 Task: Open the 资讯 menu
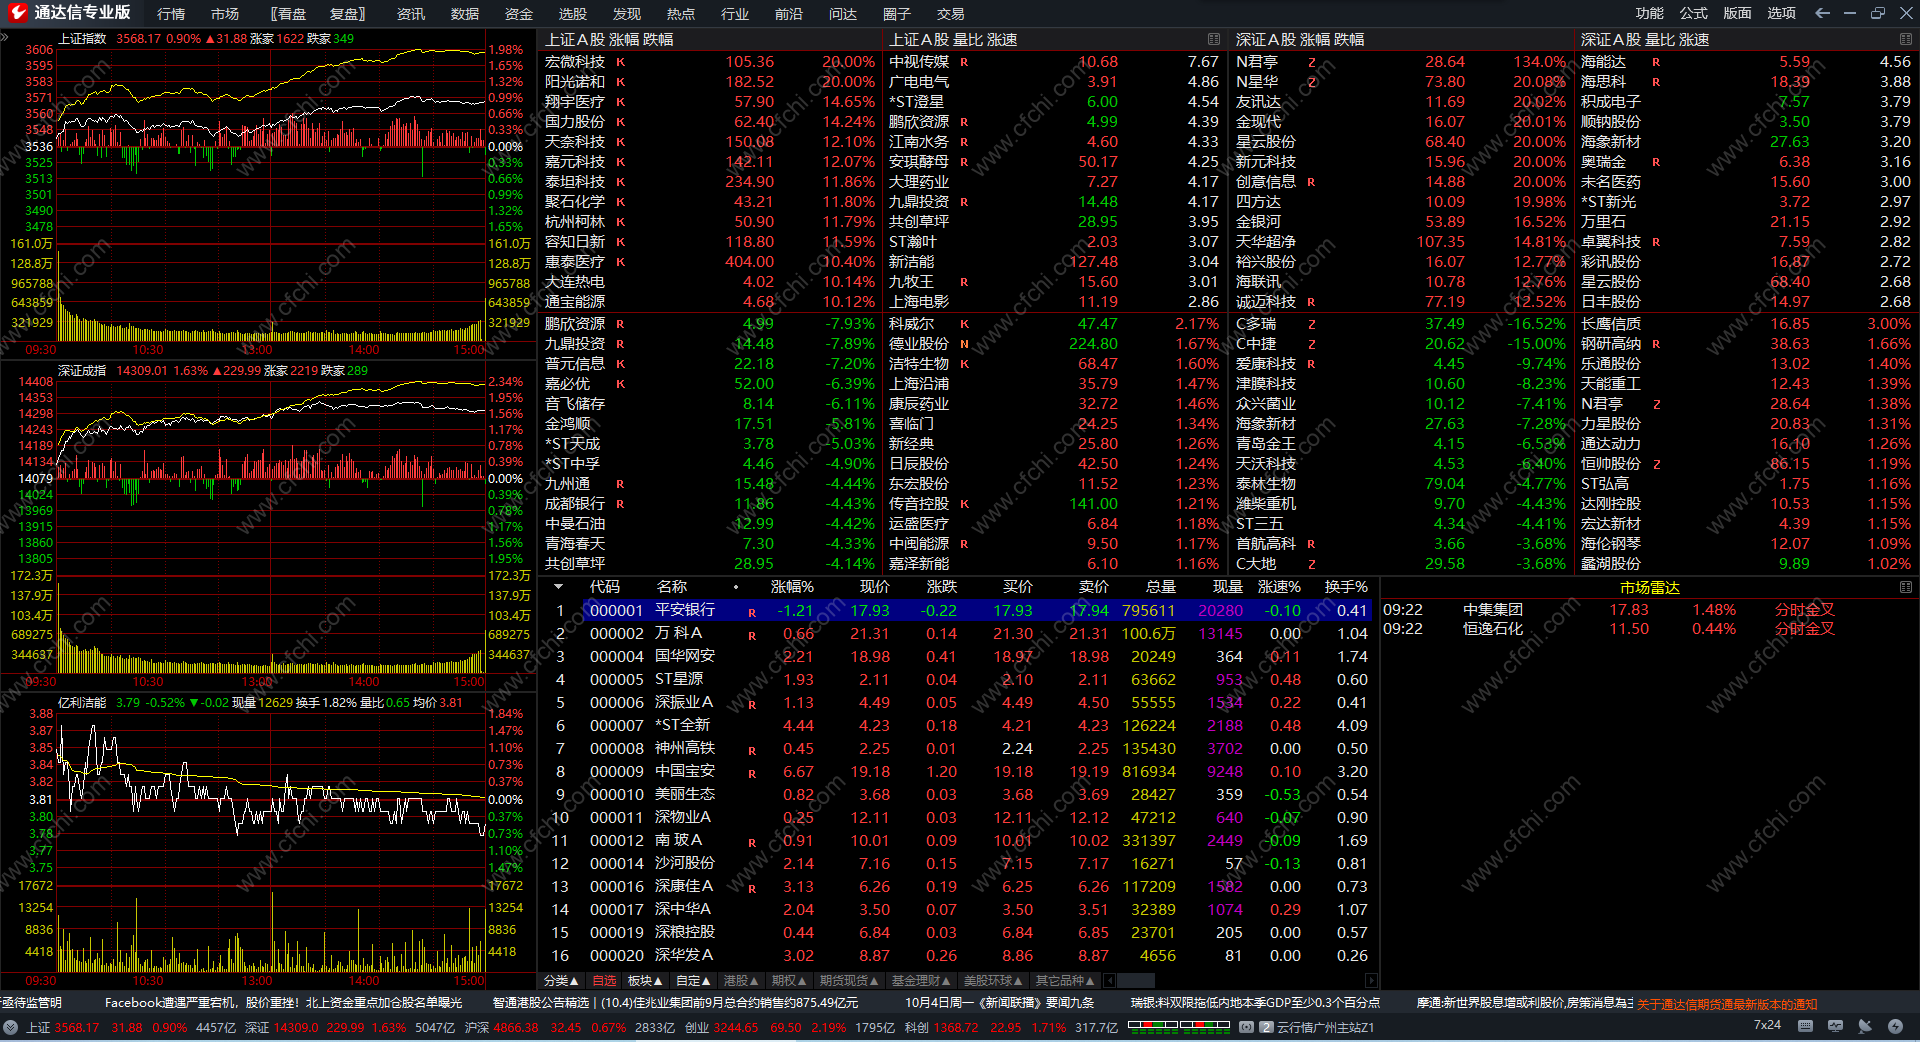click(411, 13)
